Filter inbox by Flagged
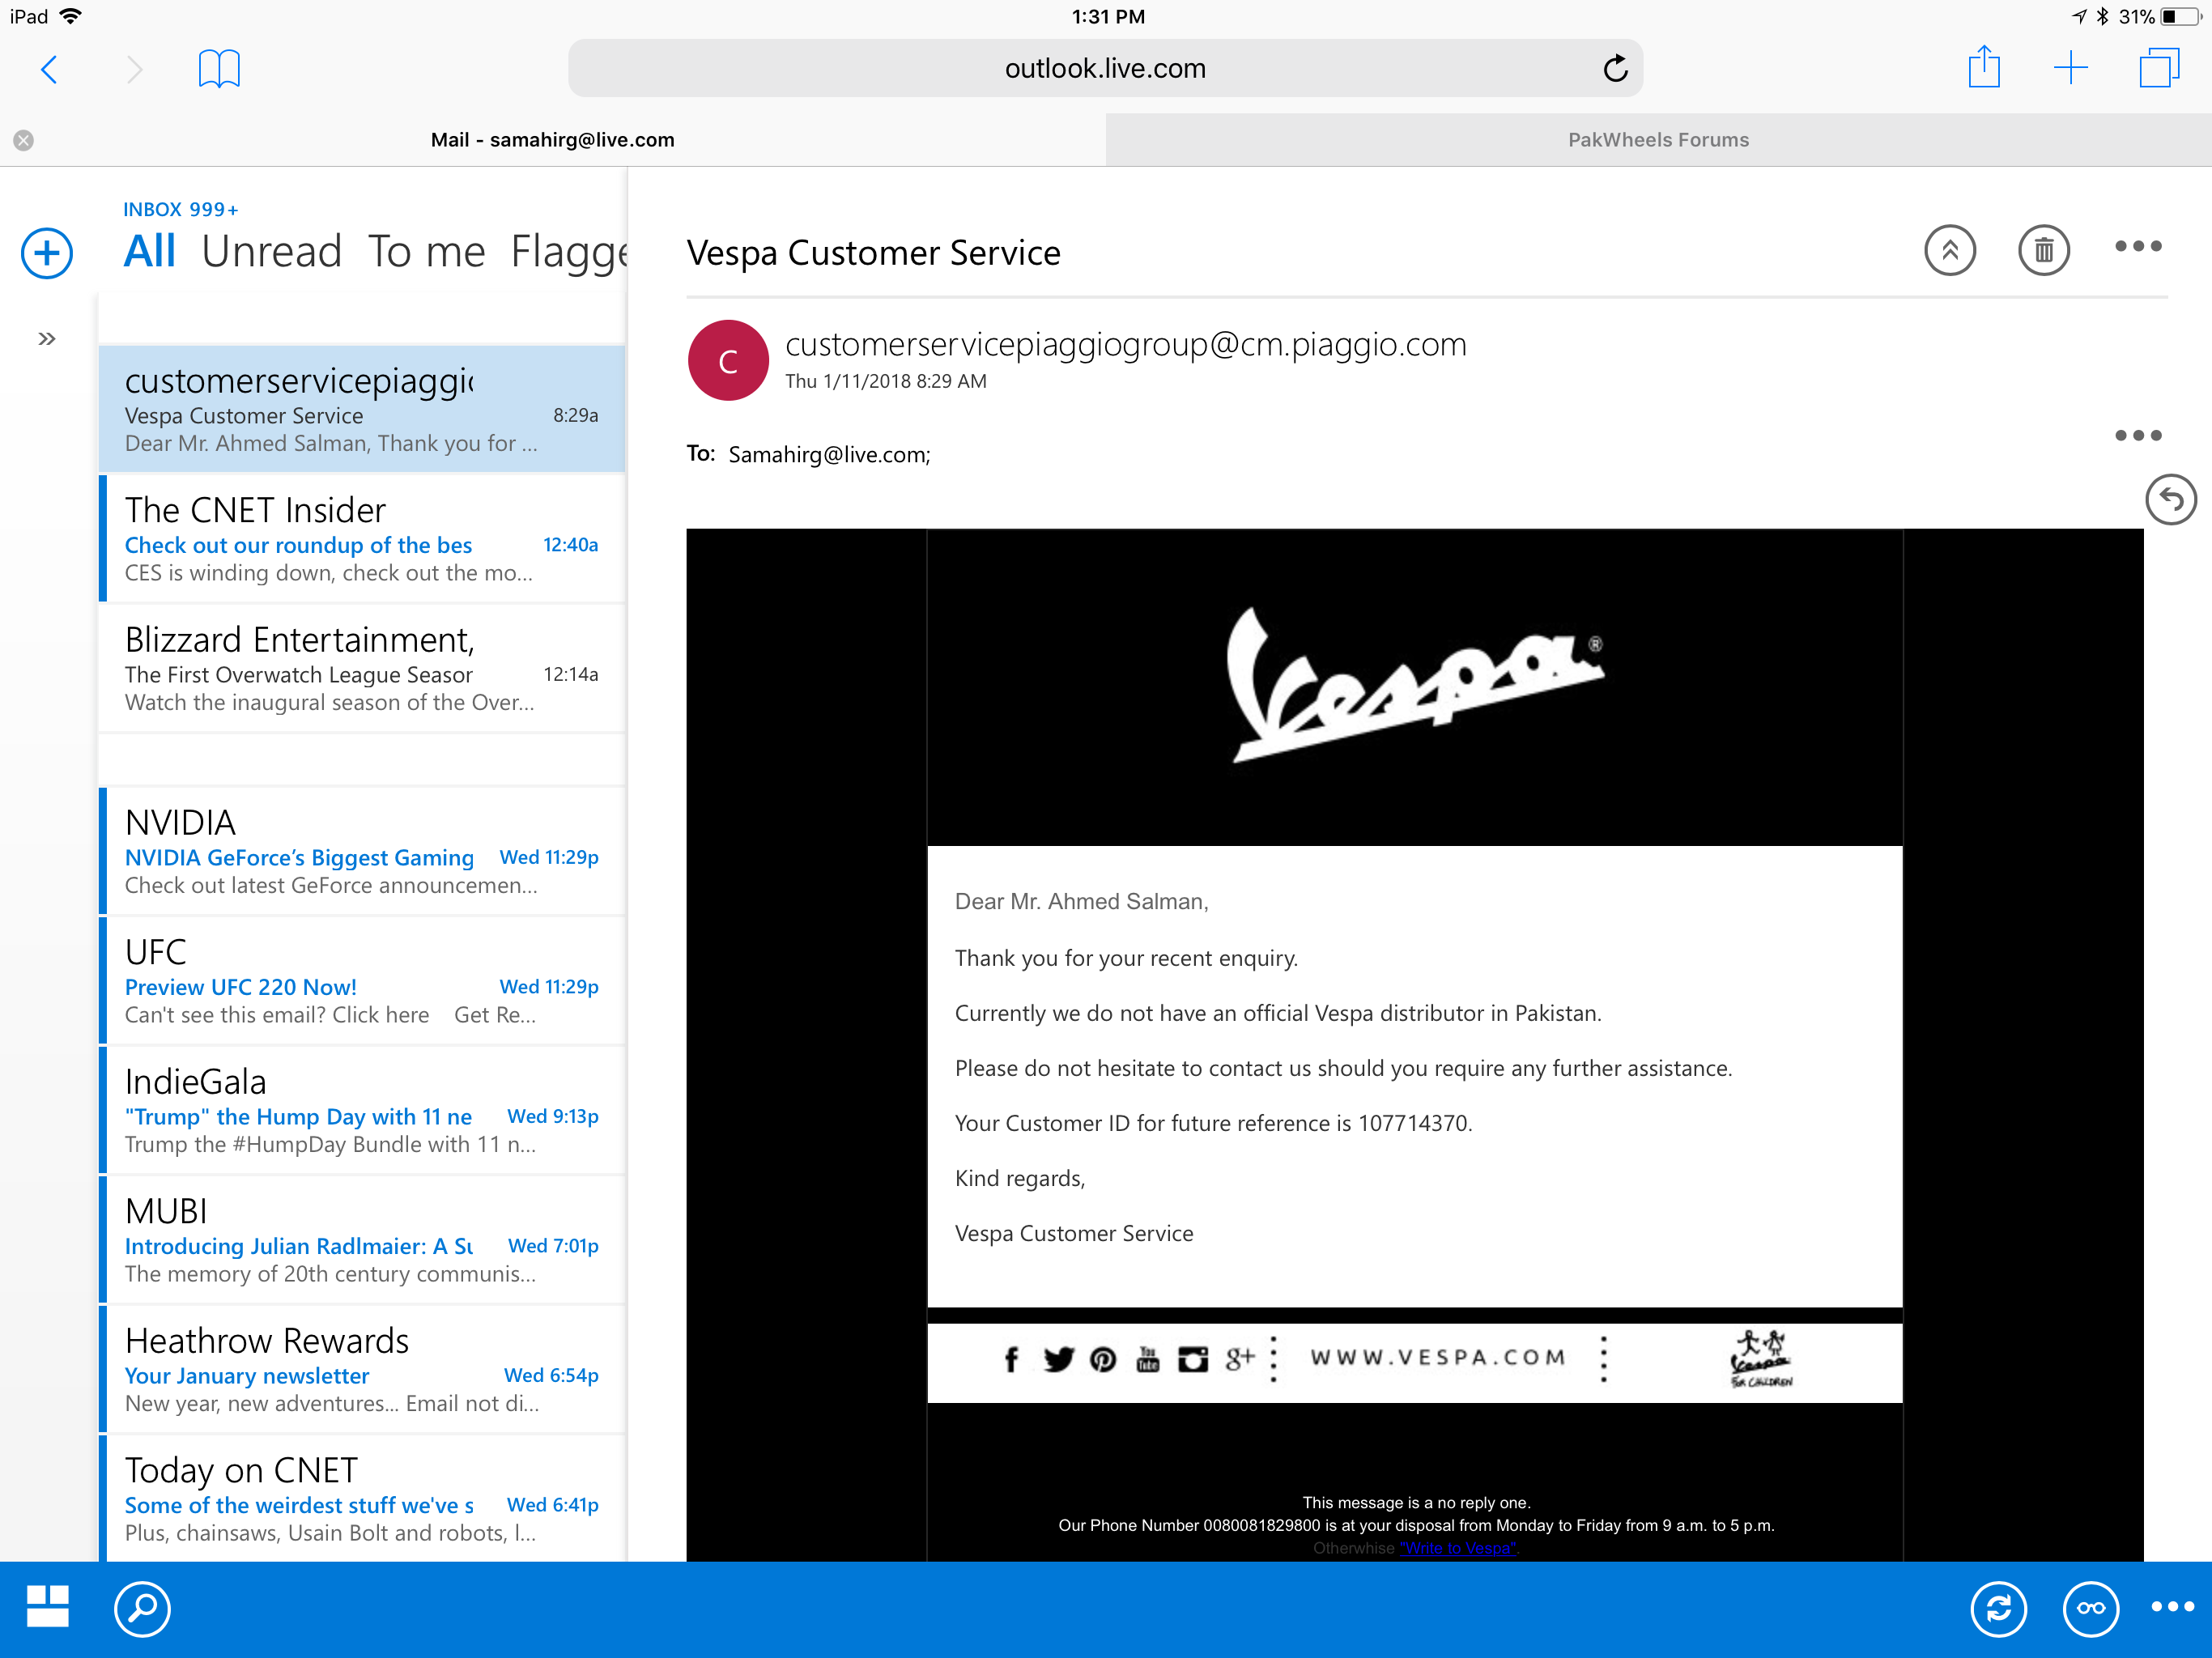Screen dimensions: 2212x1658 pos(568,253)
